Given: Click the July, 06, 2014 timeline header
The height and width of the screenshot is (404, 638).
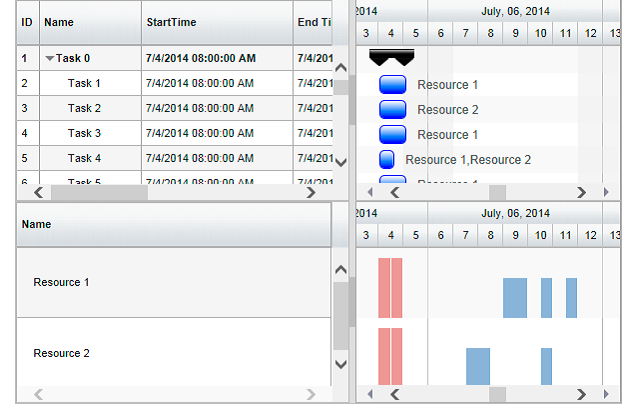Looking at the screenshot, I should pos(515,11).
